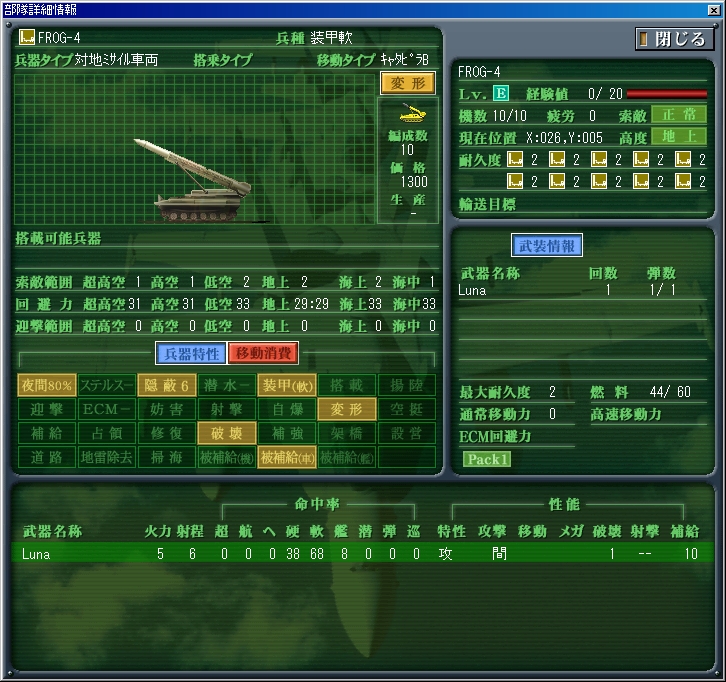
Task: Click the 命中率 group header
Action: coord(317,504)
